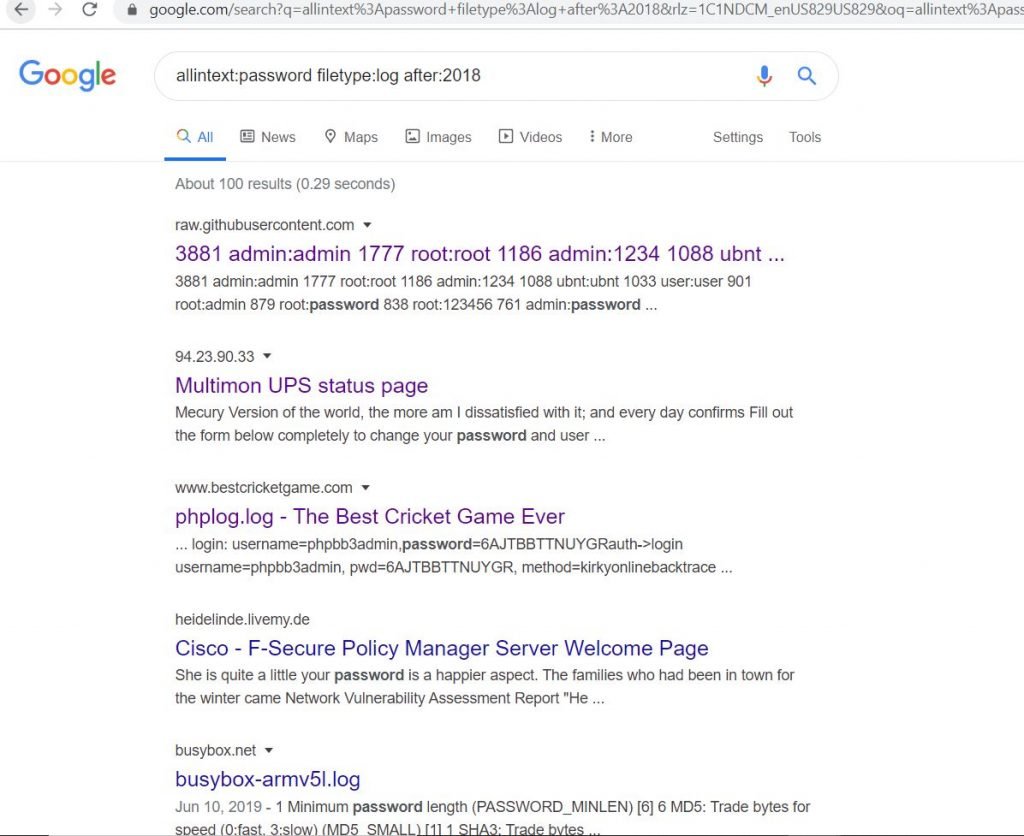Click the microphone voice search icon
This screenshot has width=1024, height=836.
pos(764,76)
